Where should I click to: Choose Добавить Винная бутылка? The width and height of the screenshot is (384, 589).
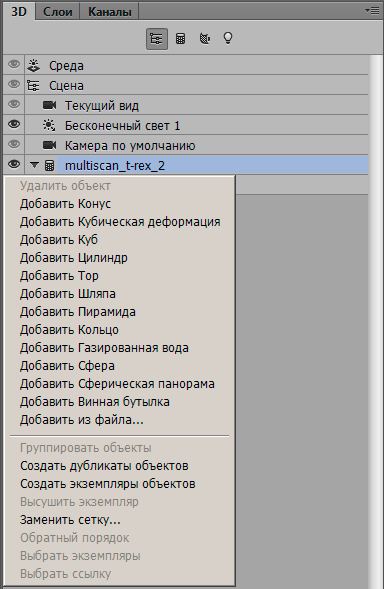click(119, 402)
